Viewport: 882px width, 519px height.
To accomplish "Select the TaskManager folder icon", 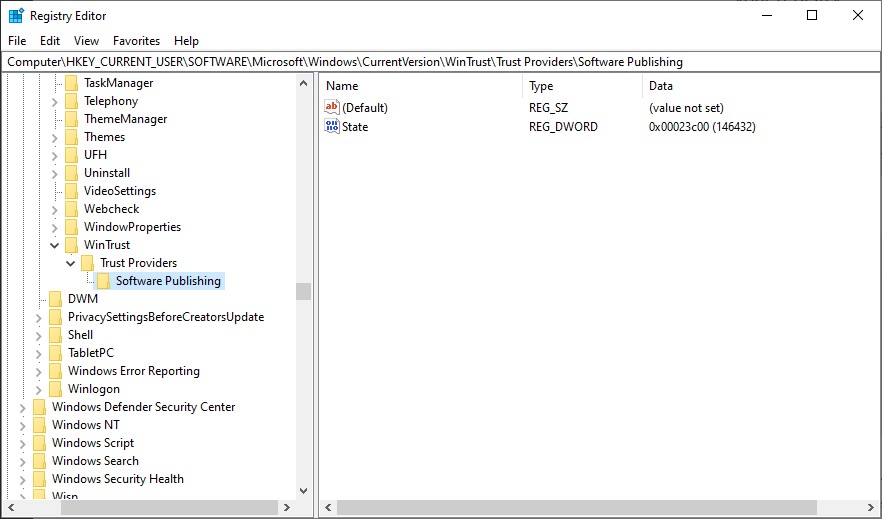I will click(x=71, y=83).
